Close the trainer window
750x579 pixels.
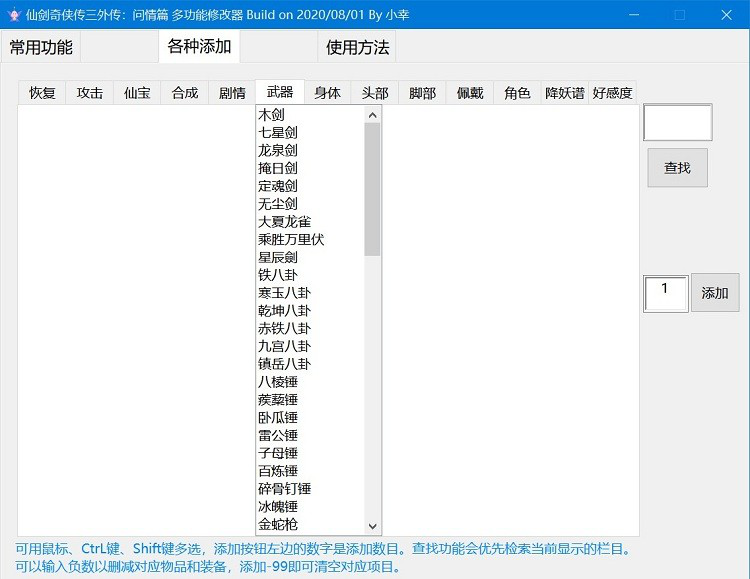(x=726, y=14)
